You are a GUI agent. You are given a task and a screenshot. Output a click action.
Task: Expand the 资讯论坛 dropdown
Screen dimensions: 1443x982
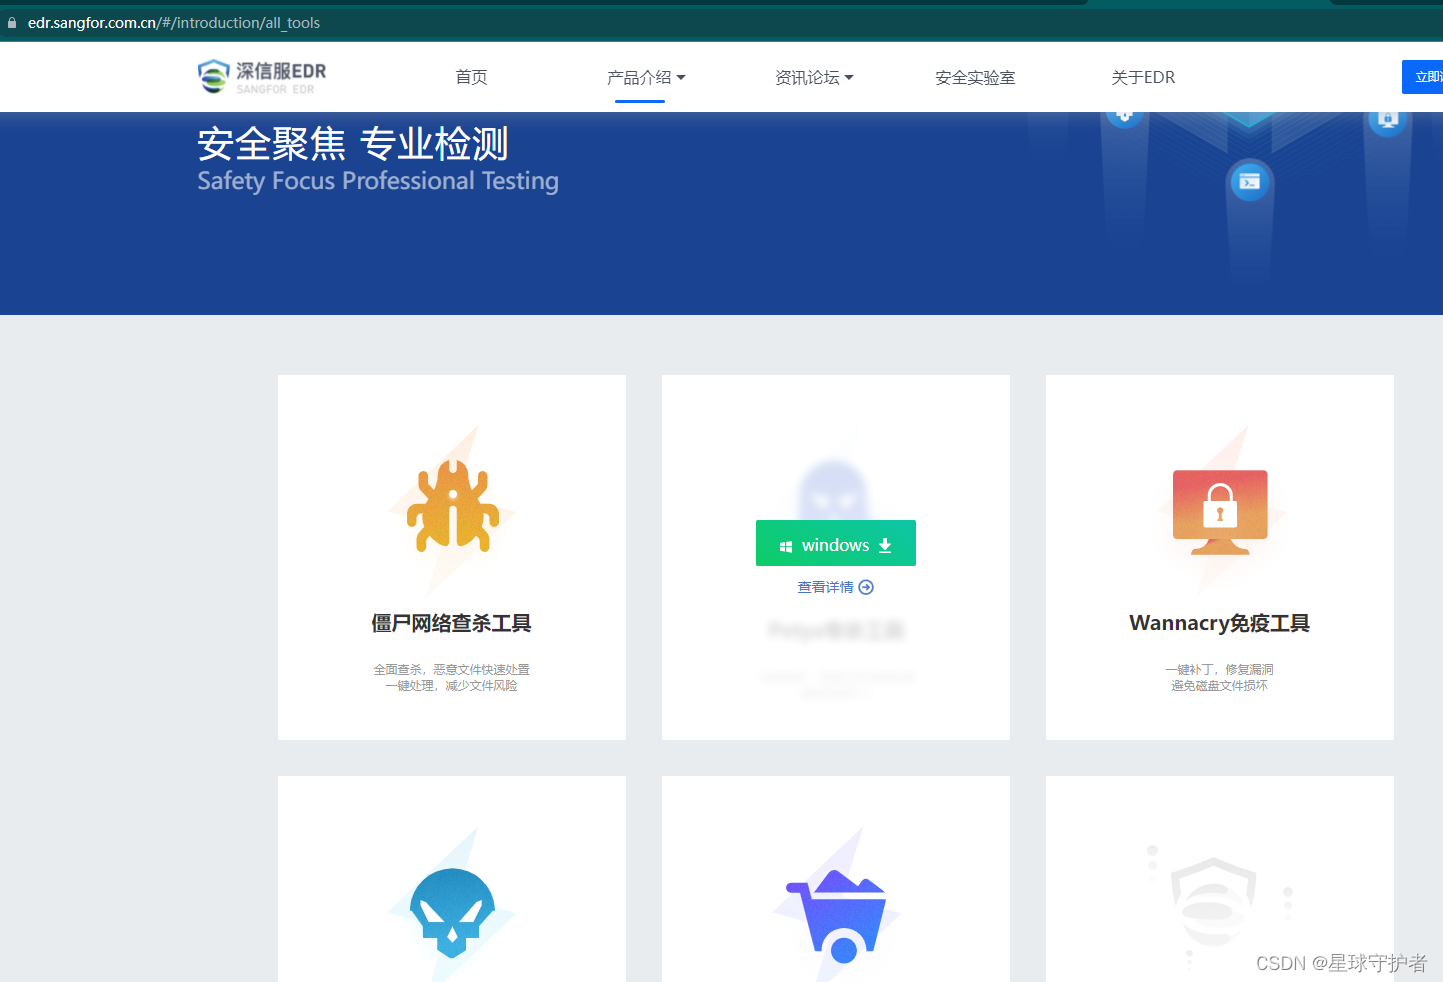pos(808,77)
